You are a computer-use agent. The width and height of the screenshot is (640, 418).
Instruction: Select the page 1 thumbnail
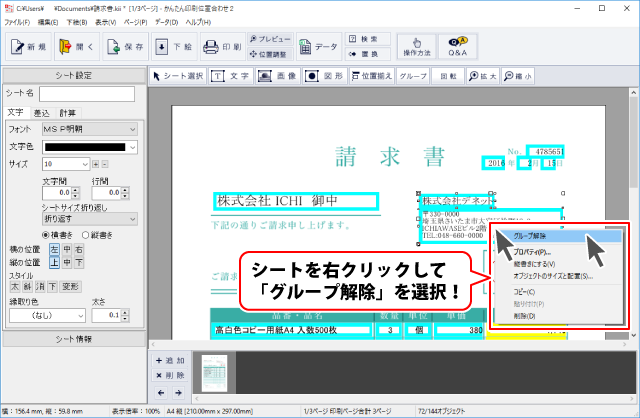point(214,374)
